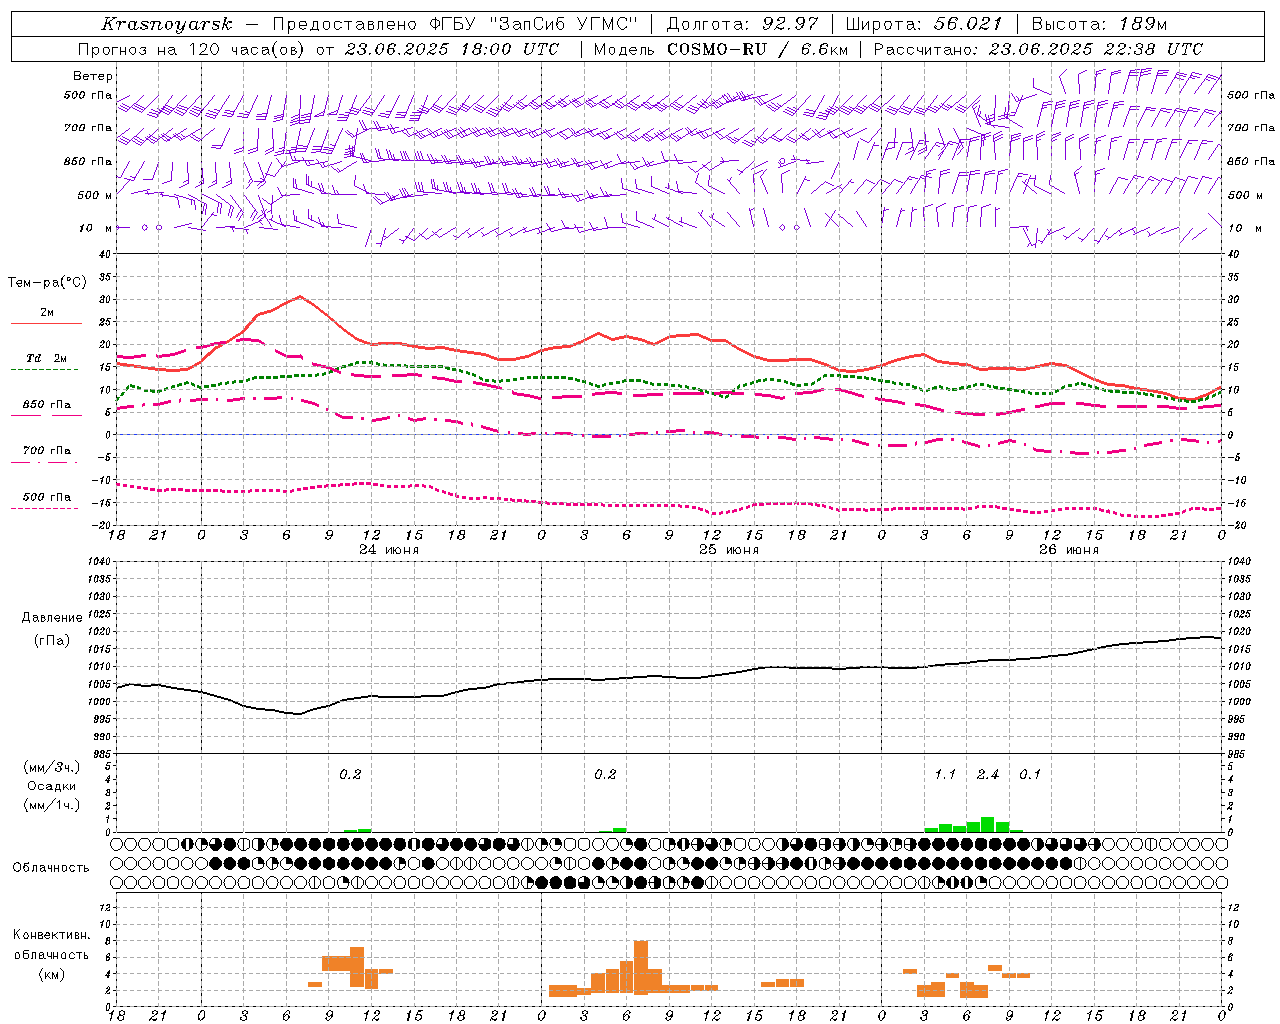Click the '500 гПа' temperature legend entry
The height and width of the screenshot is (1024, 1280).
[47, 497]
